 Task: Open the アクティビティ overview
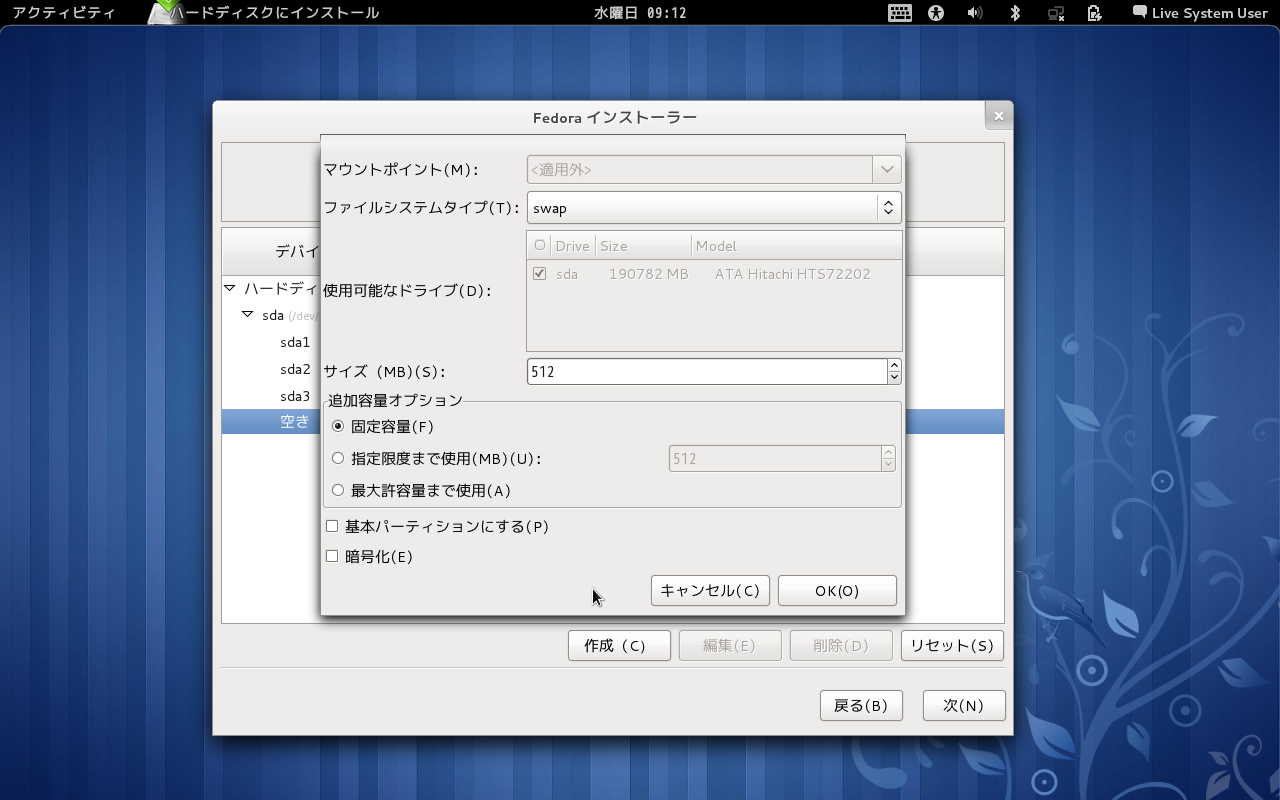coord(64,13)
